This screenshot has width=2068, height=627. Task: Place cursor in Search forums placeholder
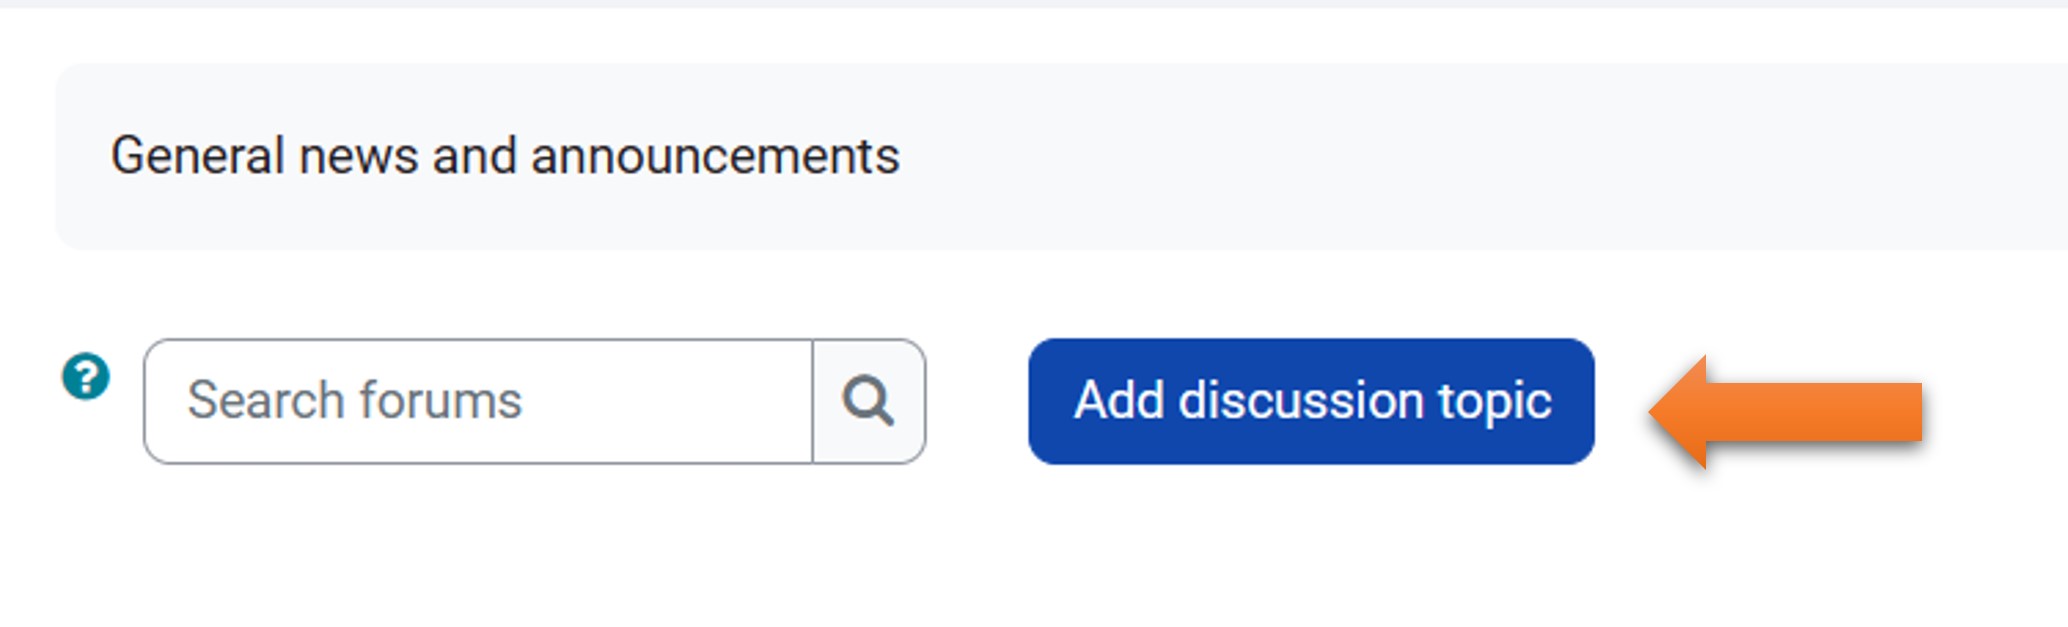click(x=355, y=401)
